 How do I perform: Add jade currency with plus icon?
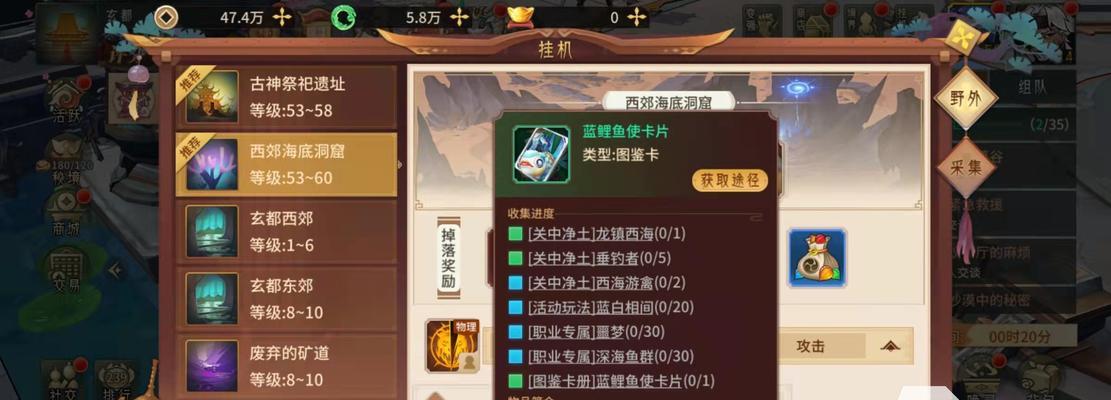pyautogui.click(x=459, y=17)
